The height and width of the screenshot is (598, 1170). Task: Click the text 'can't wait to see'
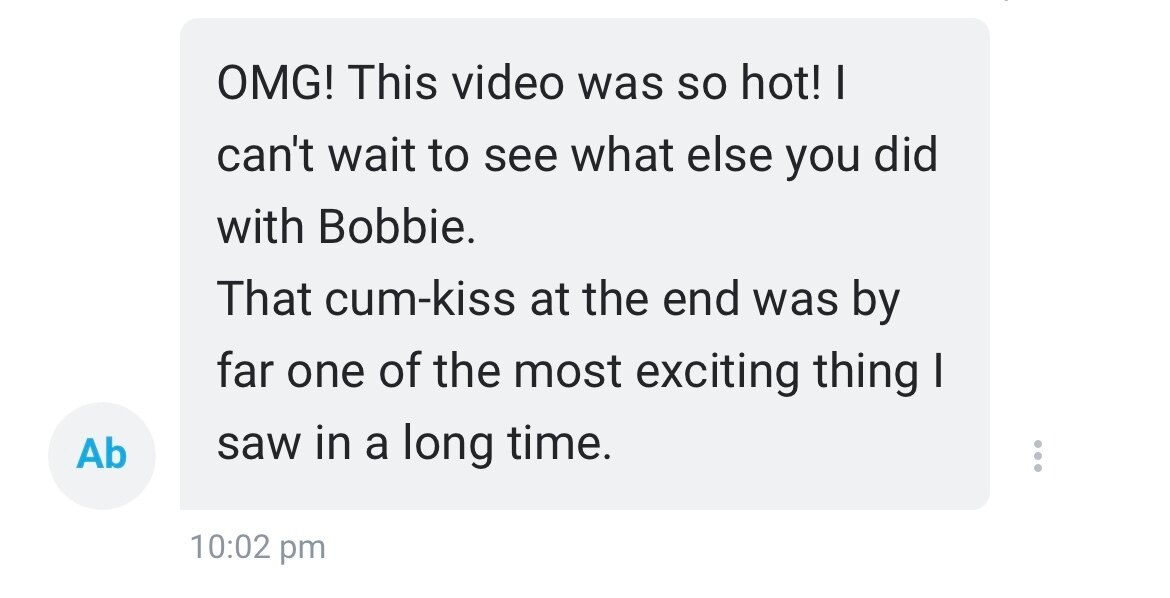(387, 155)
